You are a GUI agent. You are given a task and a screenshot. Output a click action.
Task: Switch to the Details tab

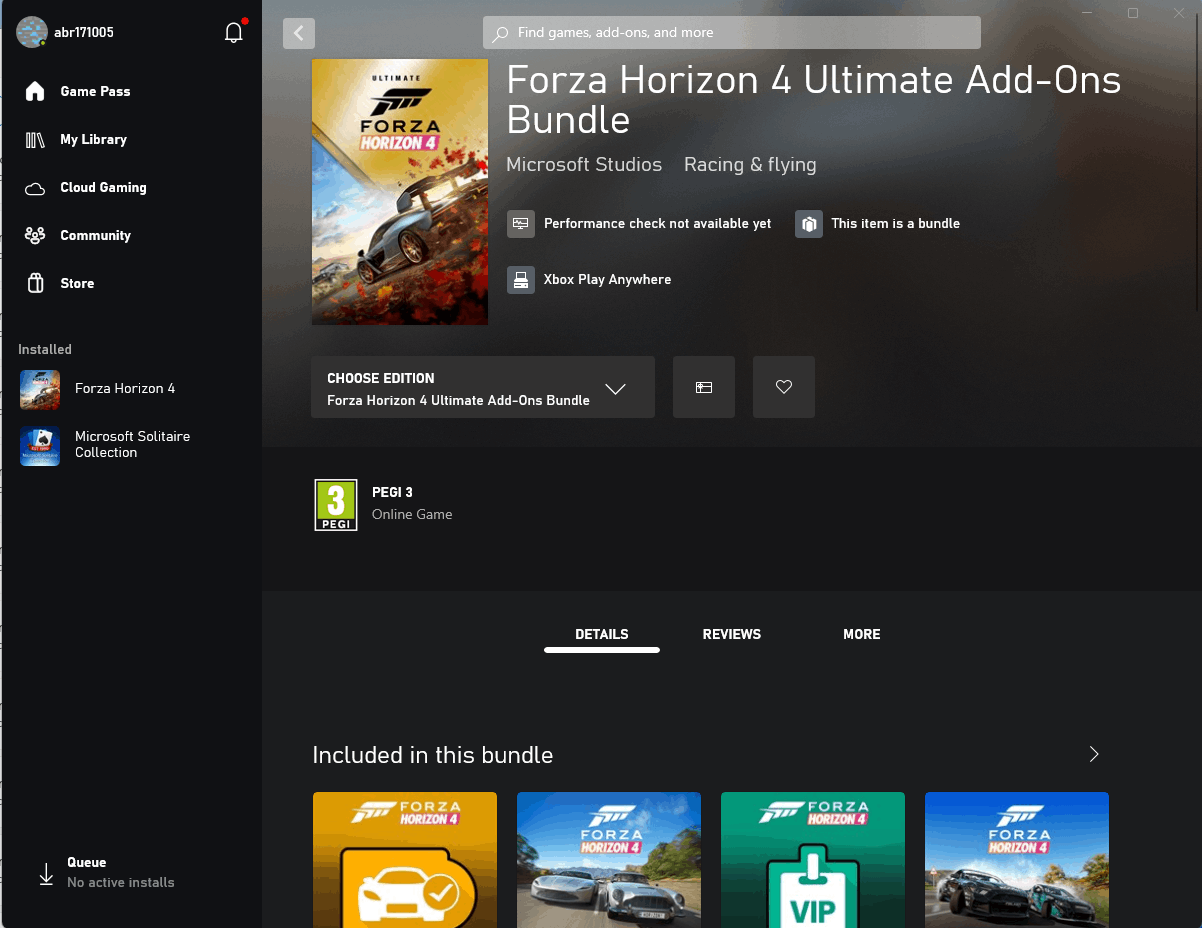pyautogui.click(x=602, y=634)
